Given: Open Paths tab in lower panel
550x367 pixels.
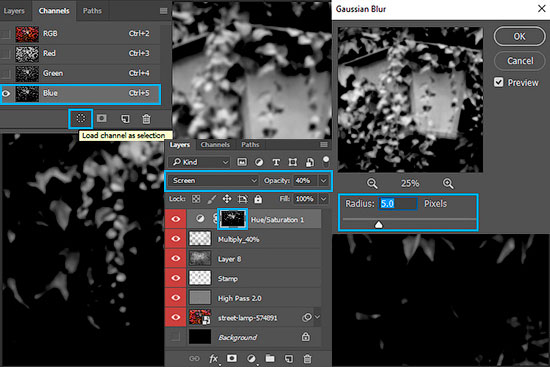Looking at the screenshot, I should click(250, 145).
